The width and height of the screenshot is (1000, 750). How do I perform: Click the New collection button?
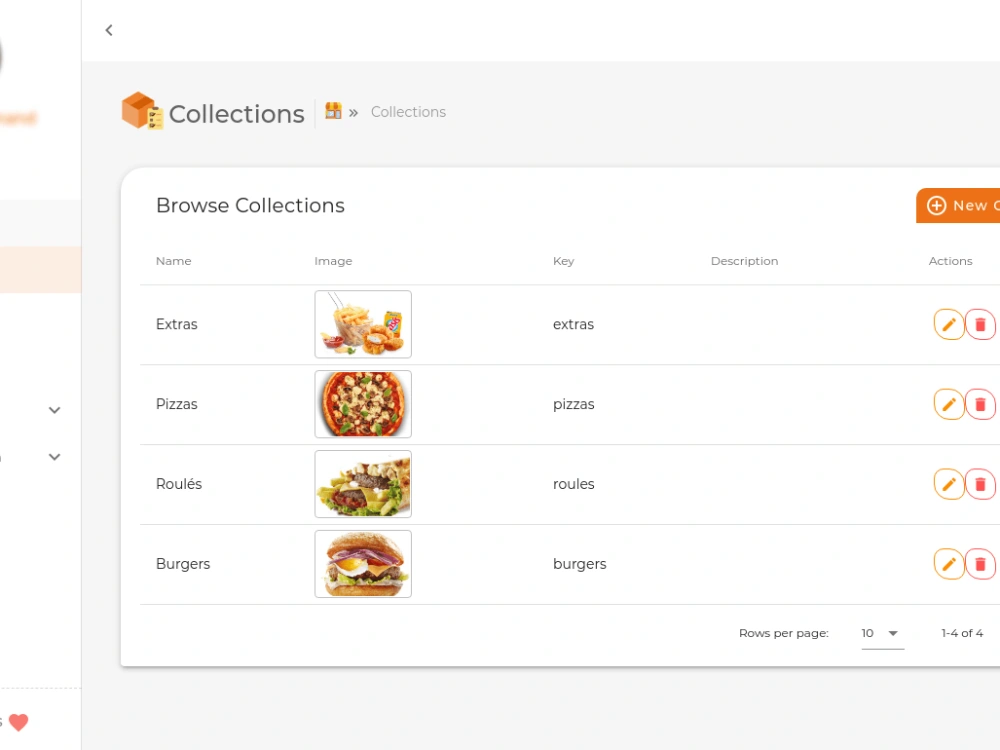pyautogui.click(x=958, y=205)
